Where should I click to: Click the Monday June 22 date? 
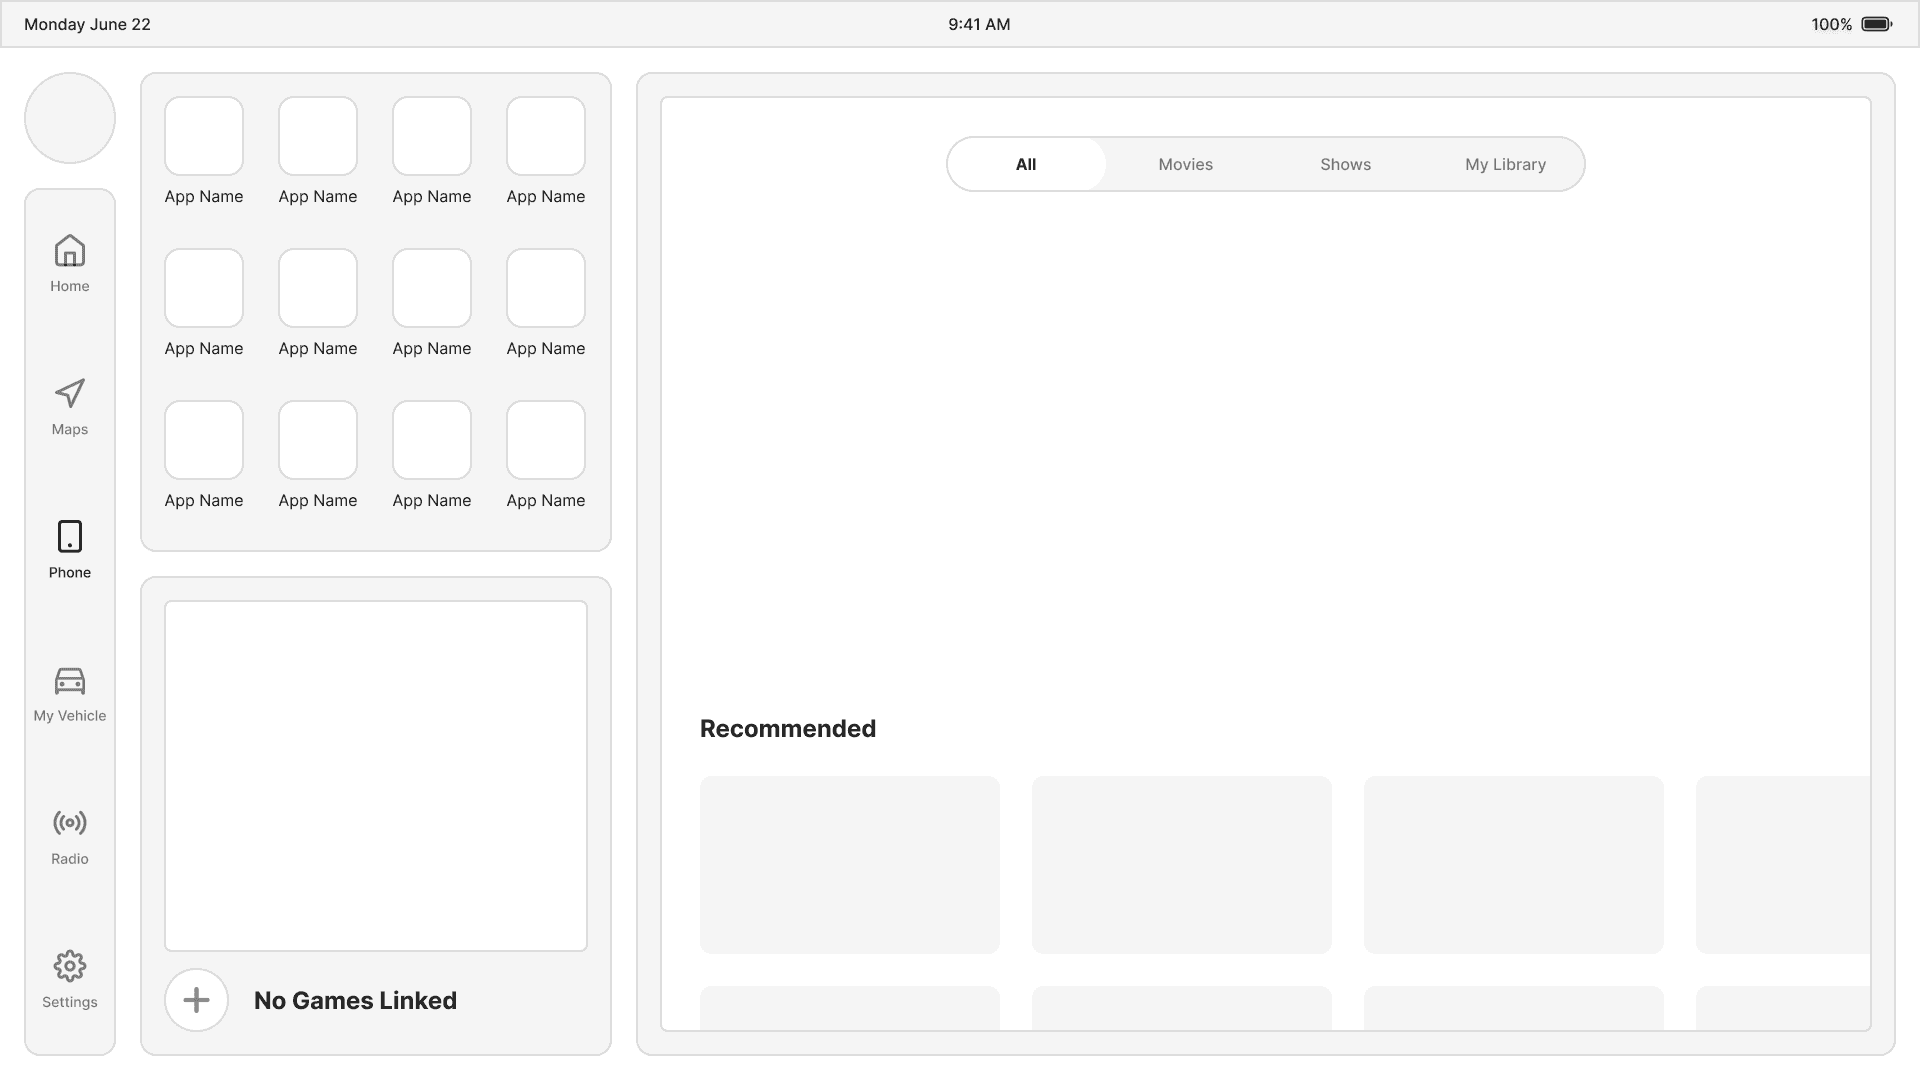click(87, 24)
